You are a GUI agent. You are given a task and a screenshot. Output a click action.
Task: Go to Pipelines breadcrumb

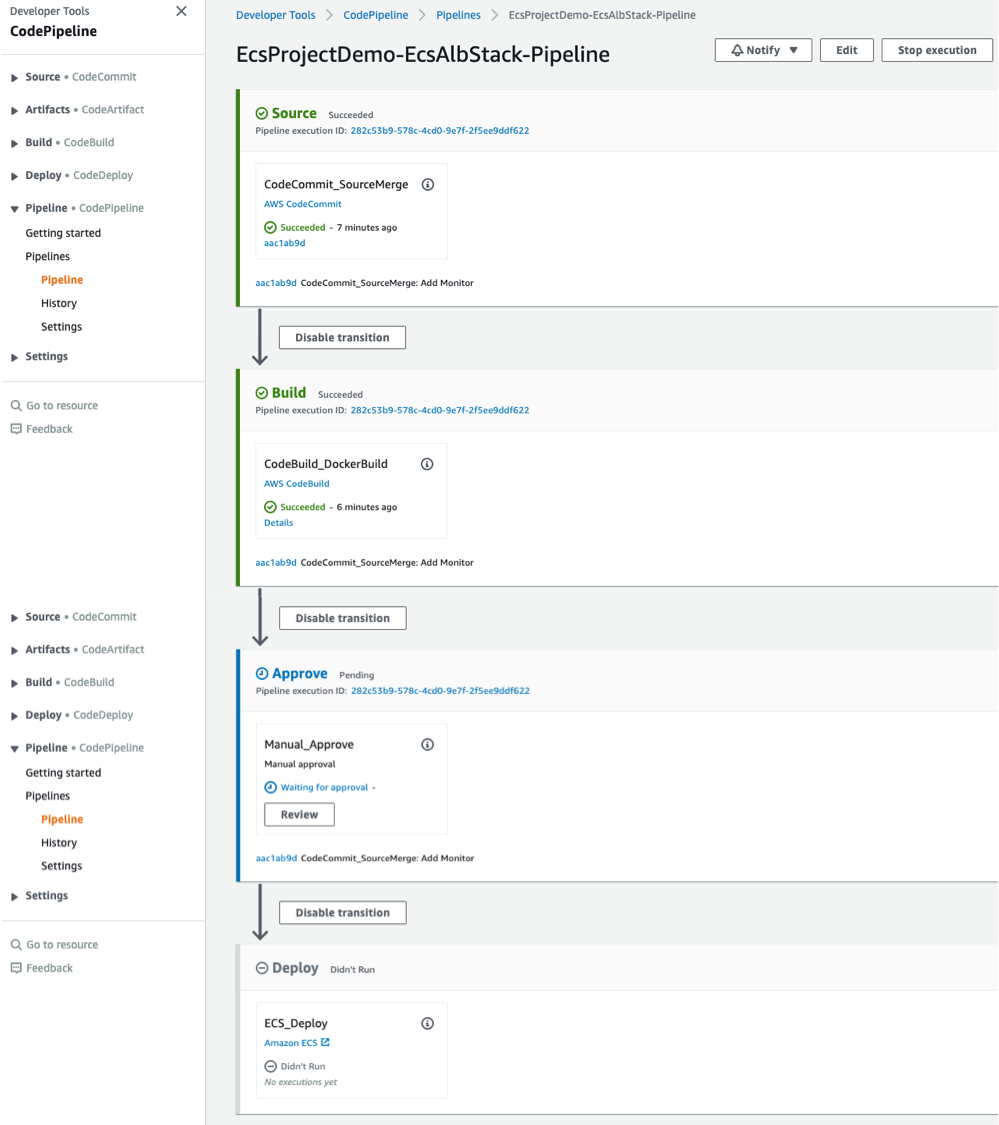click(x=459, y=15)
